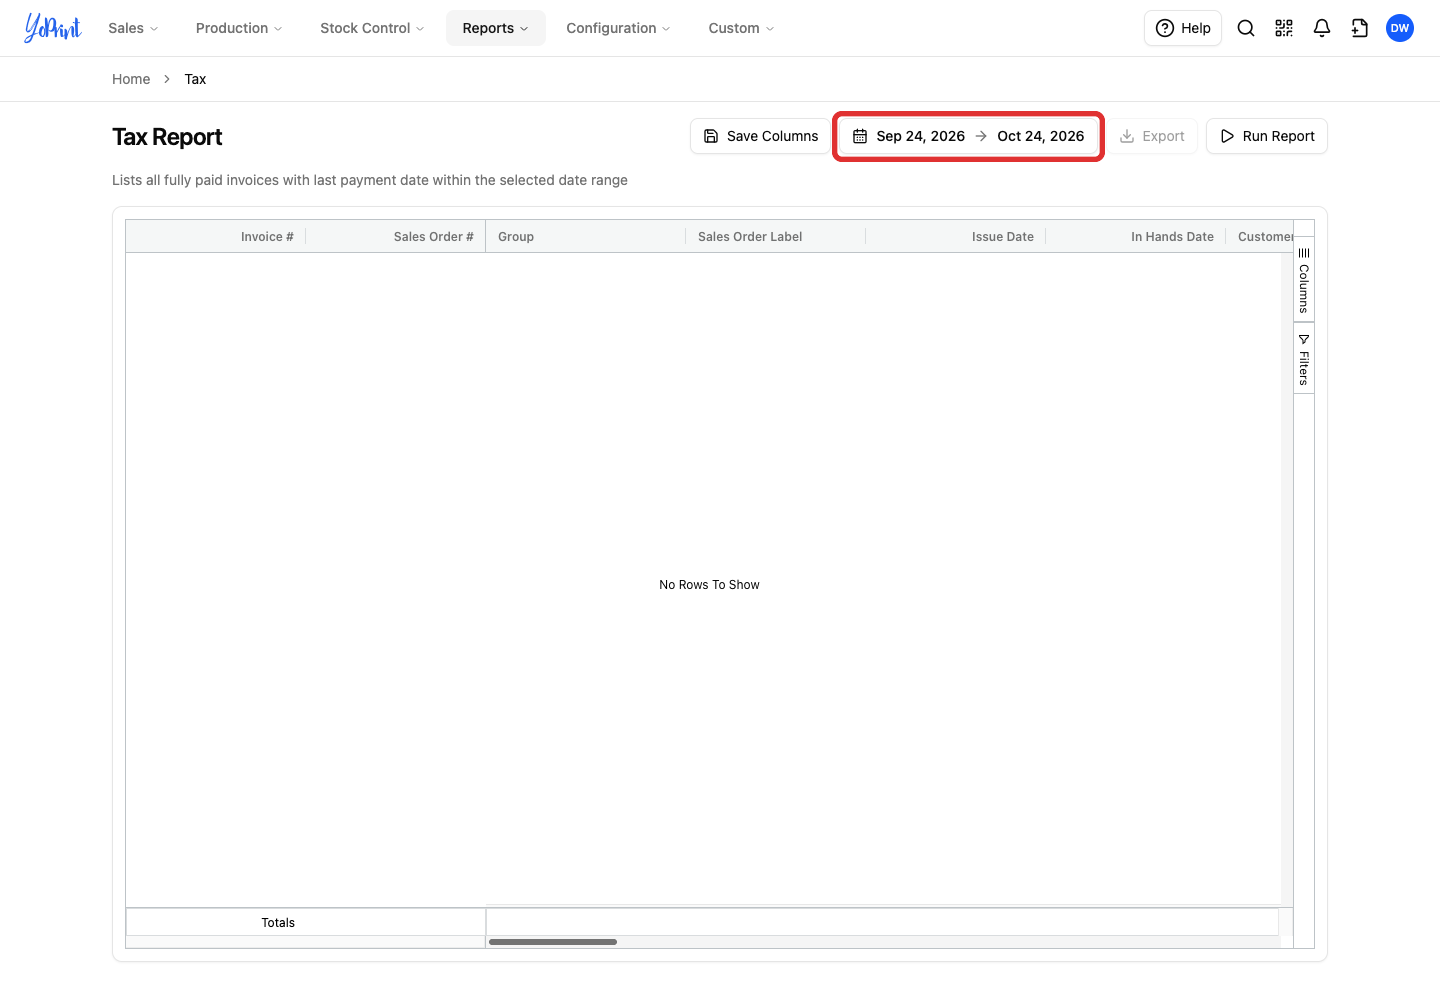Image resolution: width=1440 pixels, height=1000 pixels.
Task: Open the search icon in top bar
Action: (1246, 28)
